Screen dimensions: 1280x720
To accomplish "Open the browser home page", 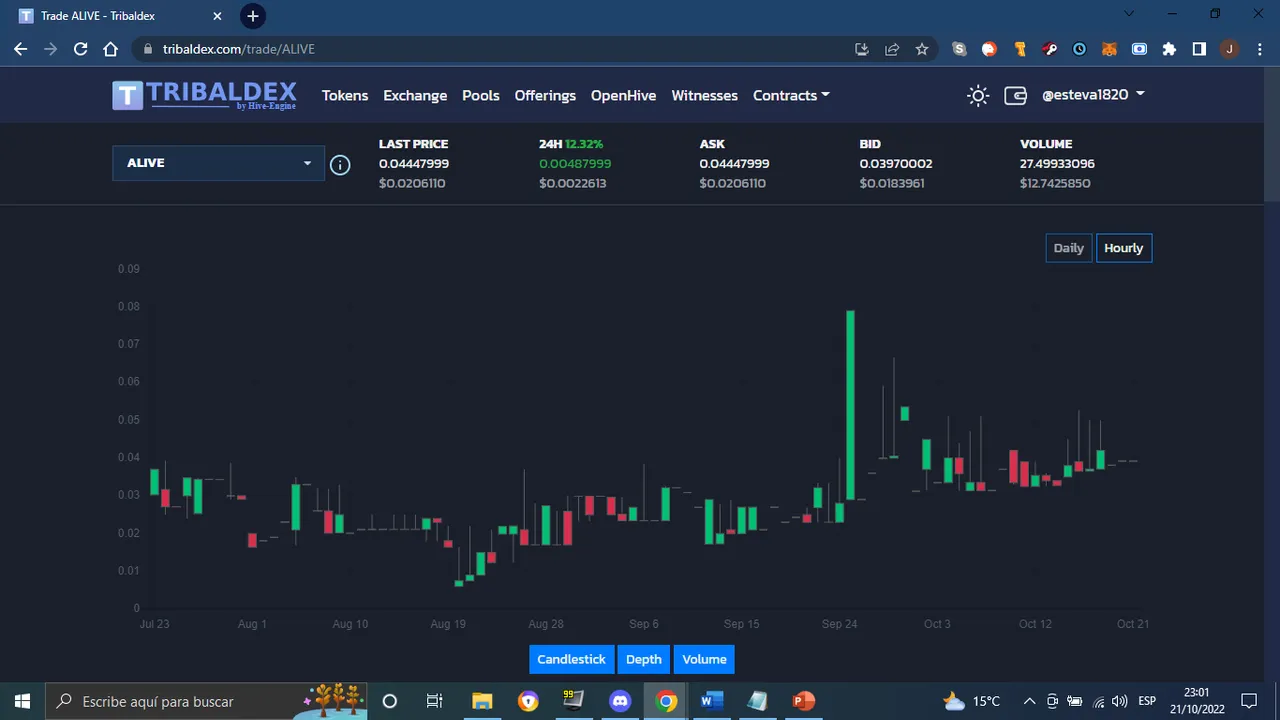I will (x=111, y=49).
